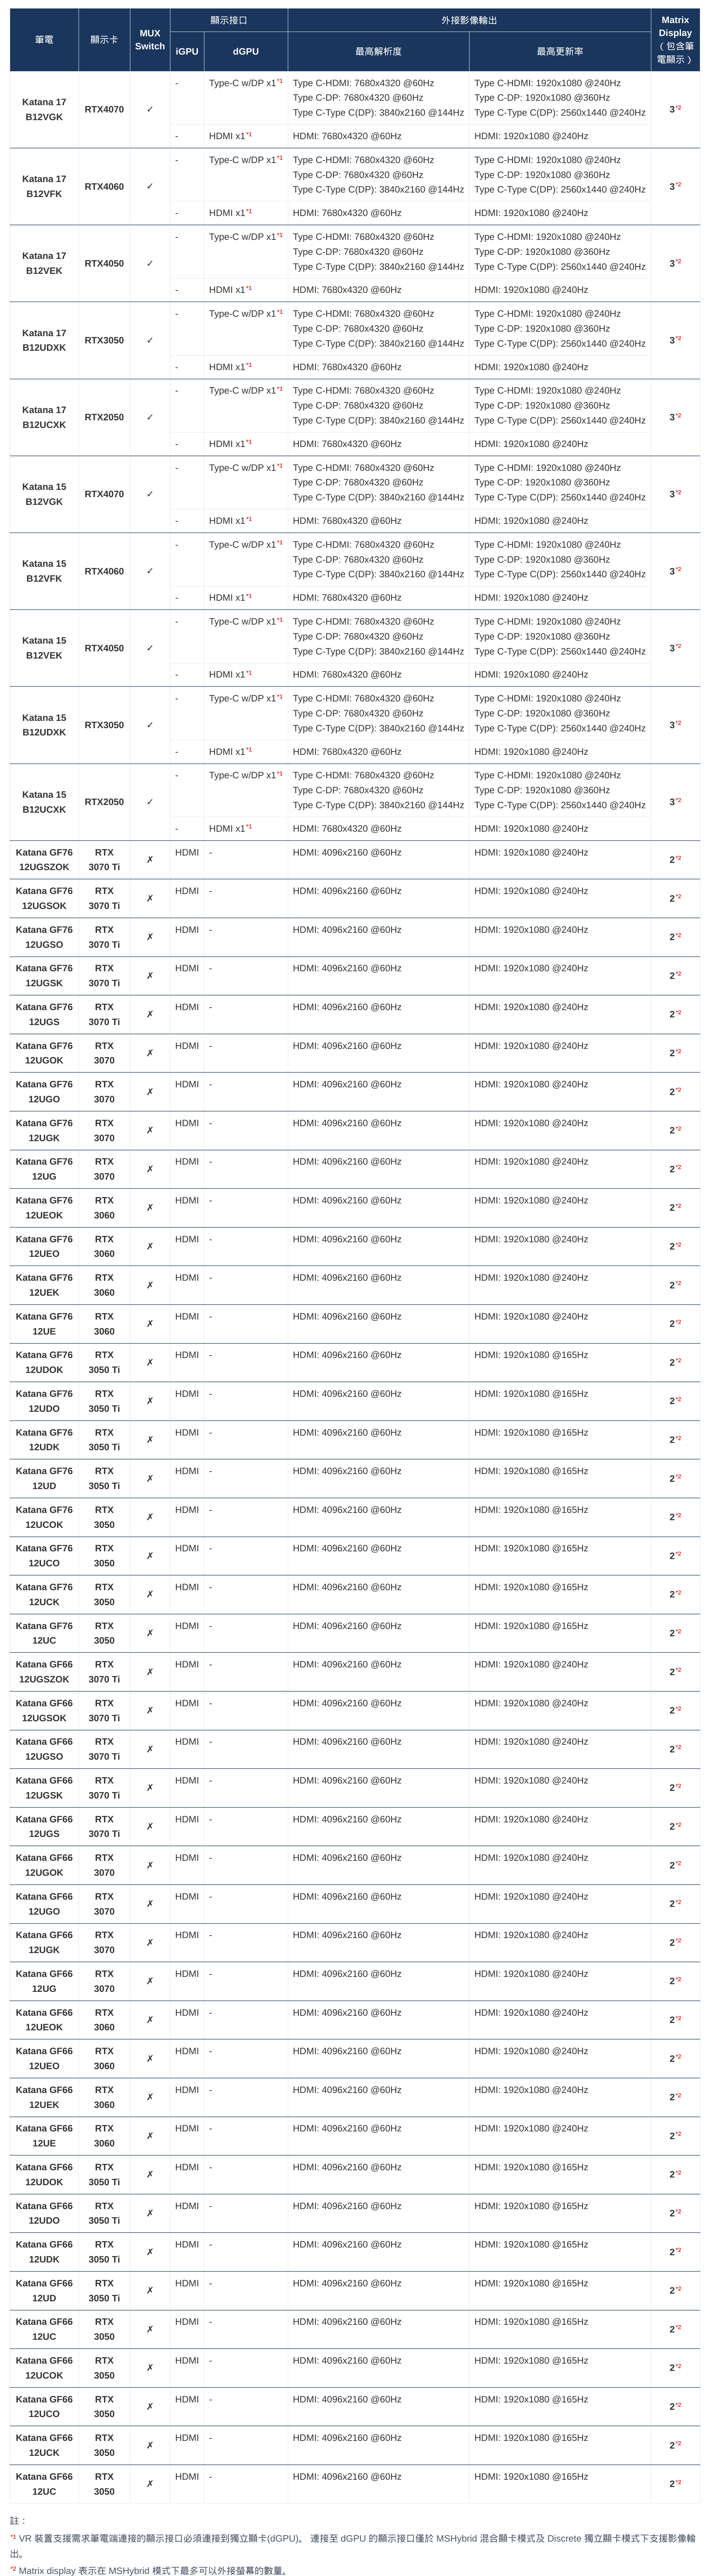Select the Katana 17 B12VFK model cell
This screenshot has width=710, height=2576.
click(44, 186)
